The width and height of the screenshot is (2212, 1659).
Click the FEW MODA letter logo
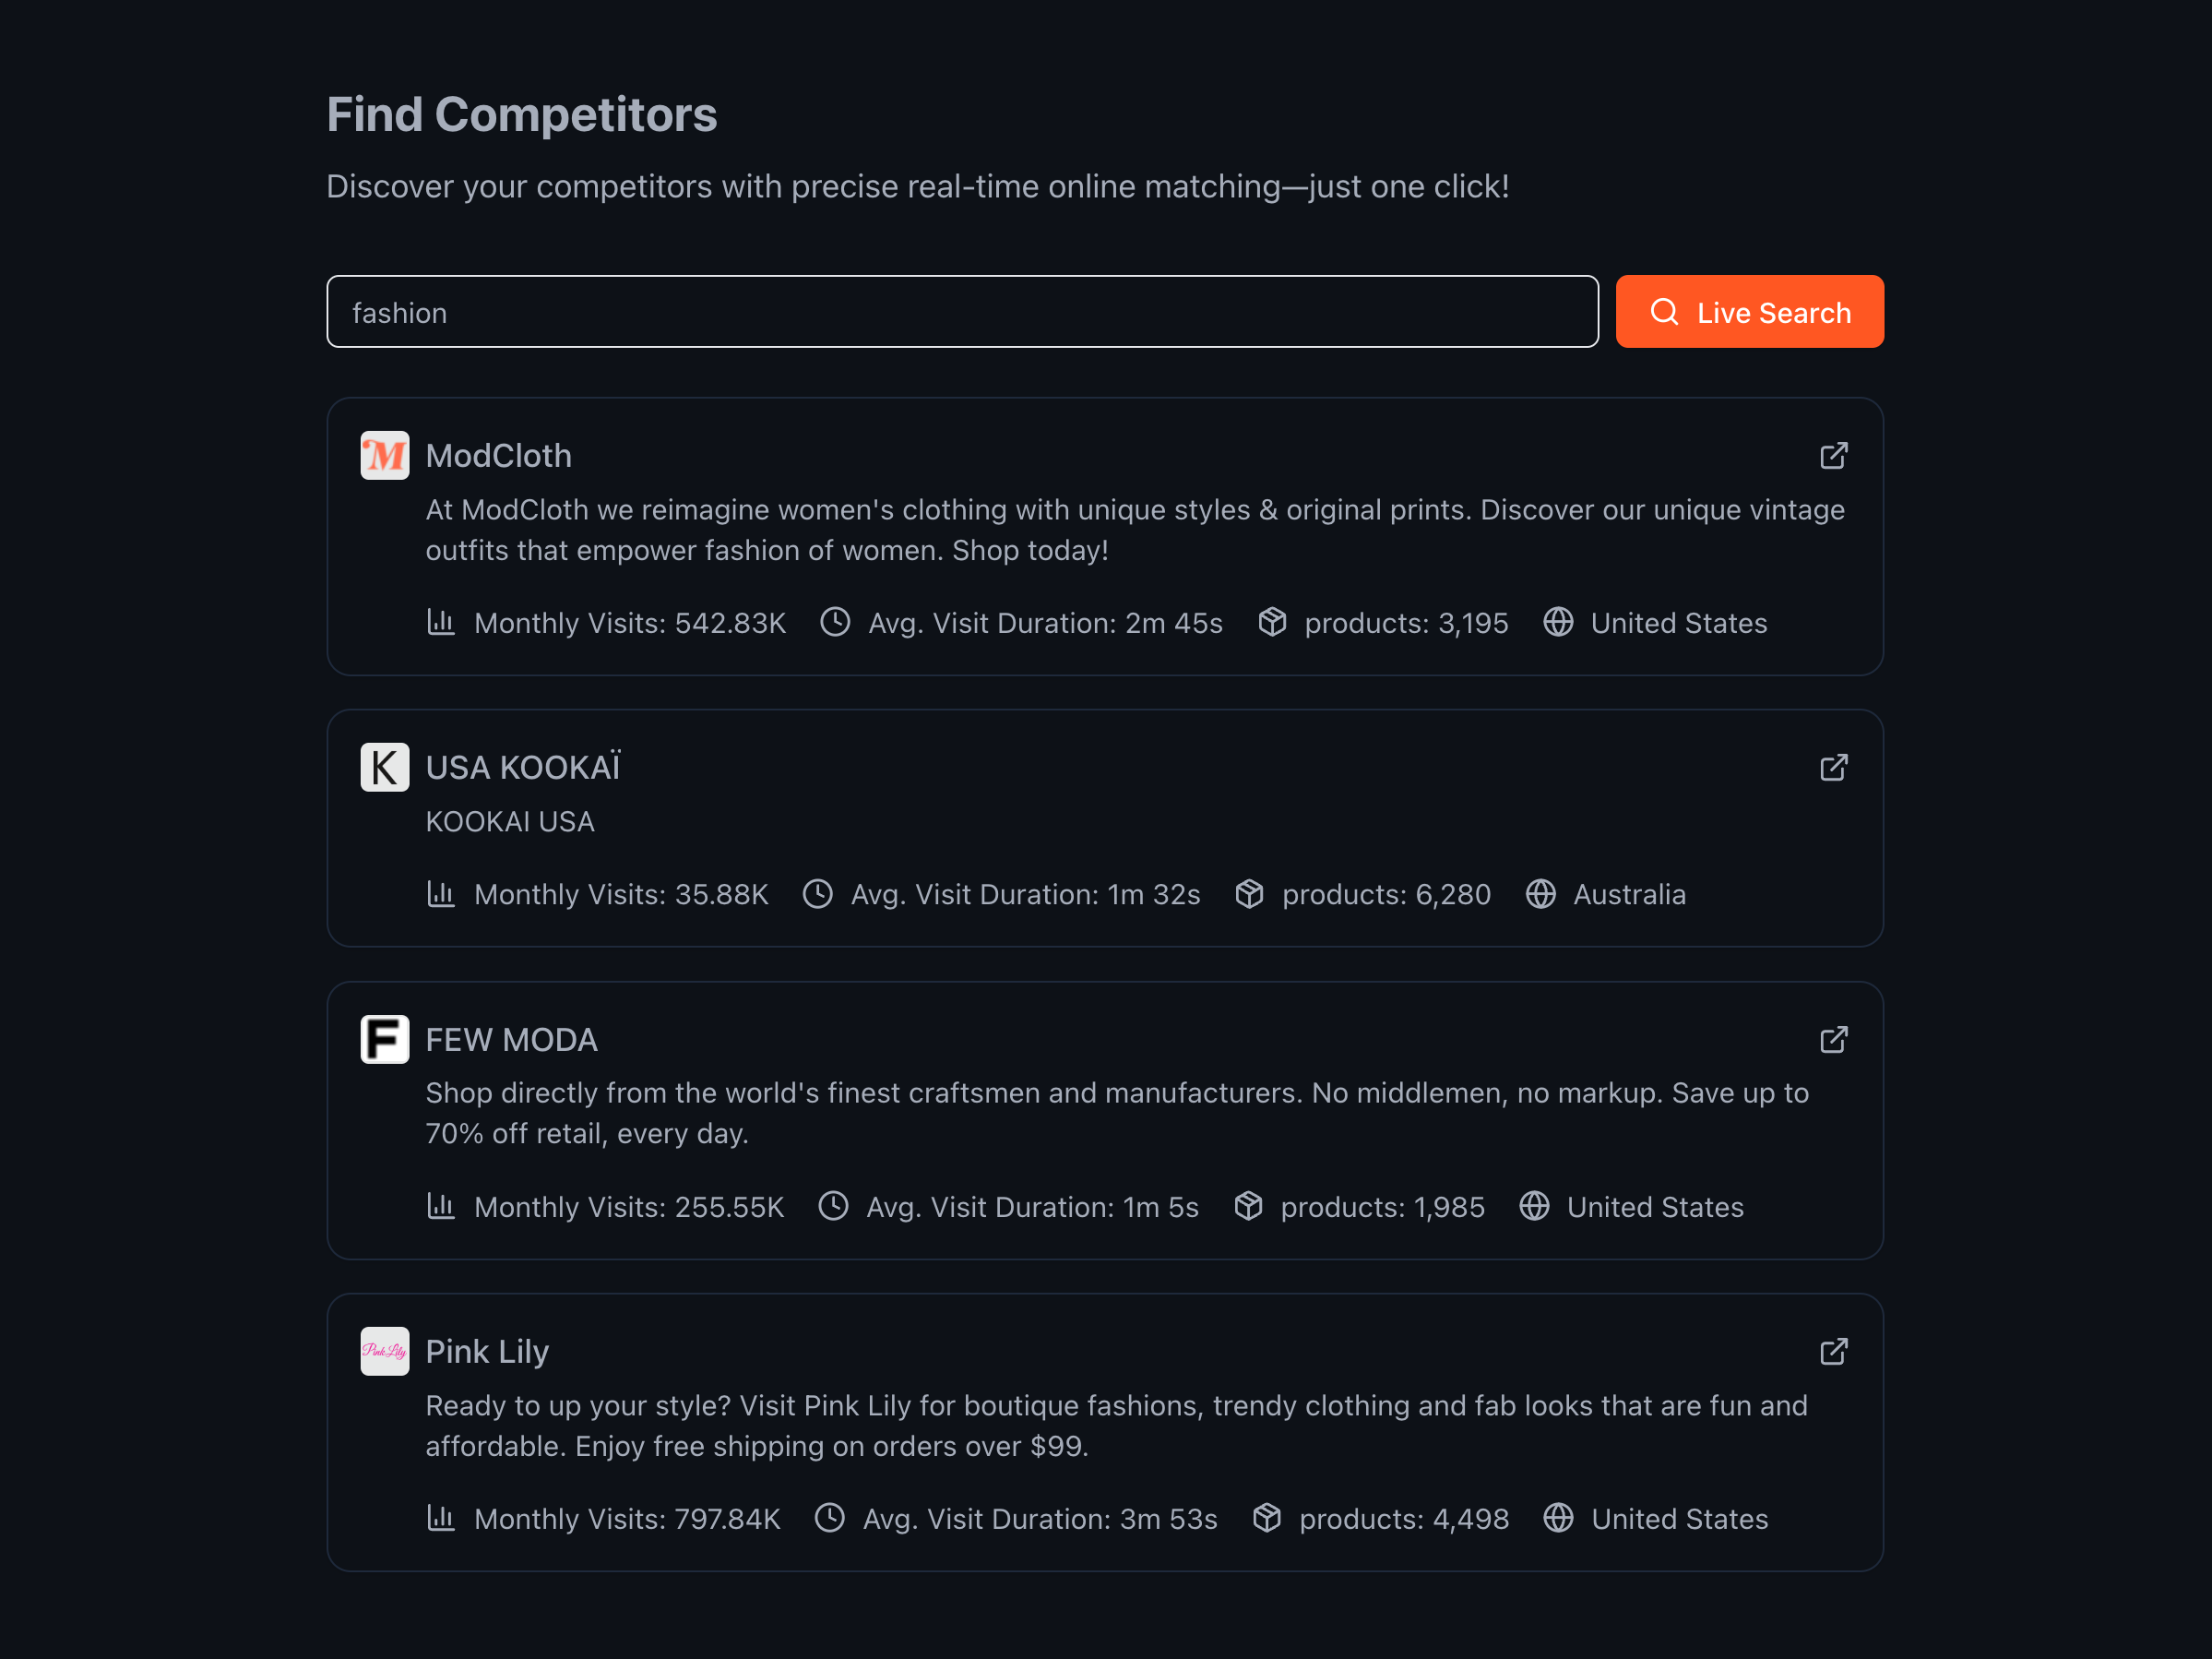pos(384,1040)
